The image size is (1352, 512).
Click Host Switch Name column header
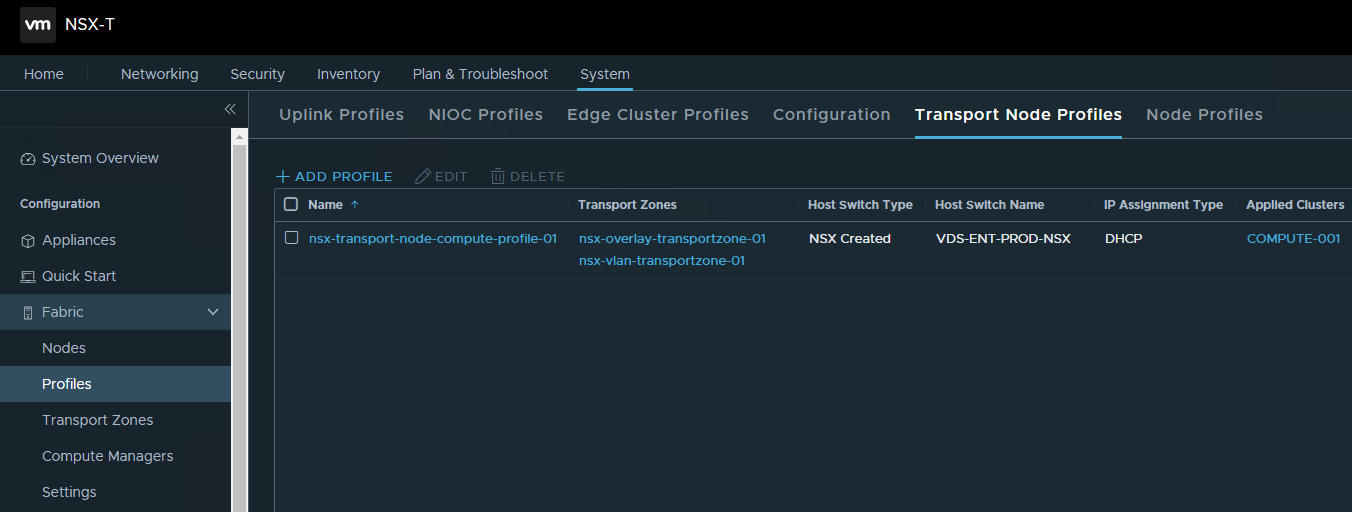click(990, 205)
